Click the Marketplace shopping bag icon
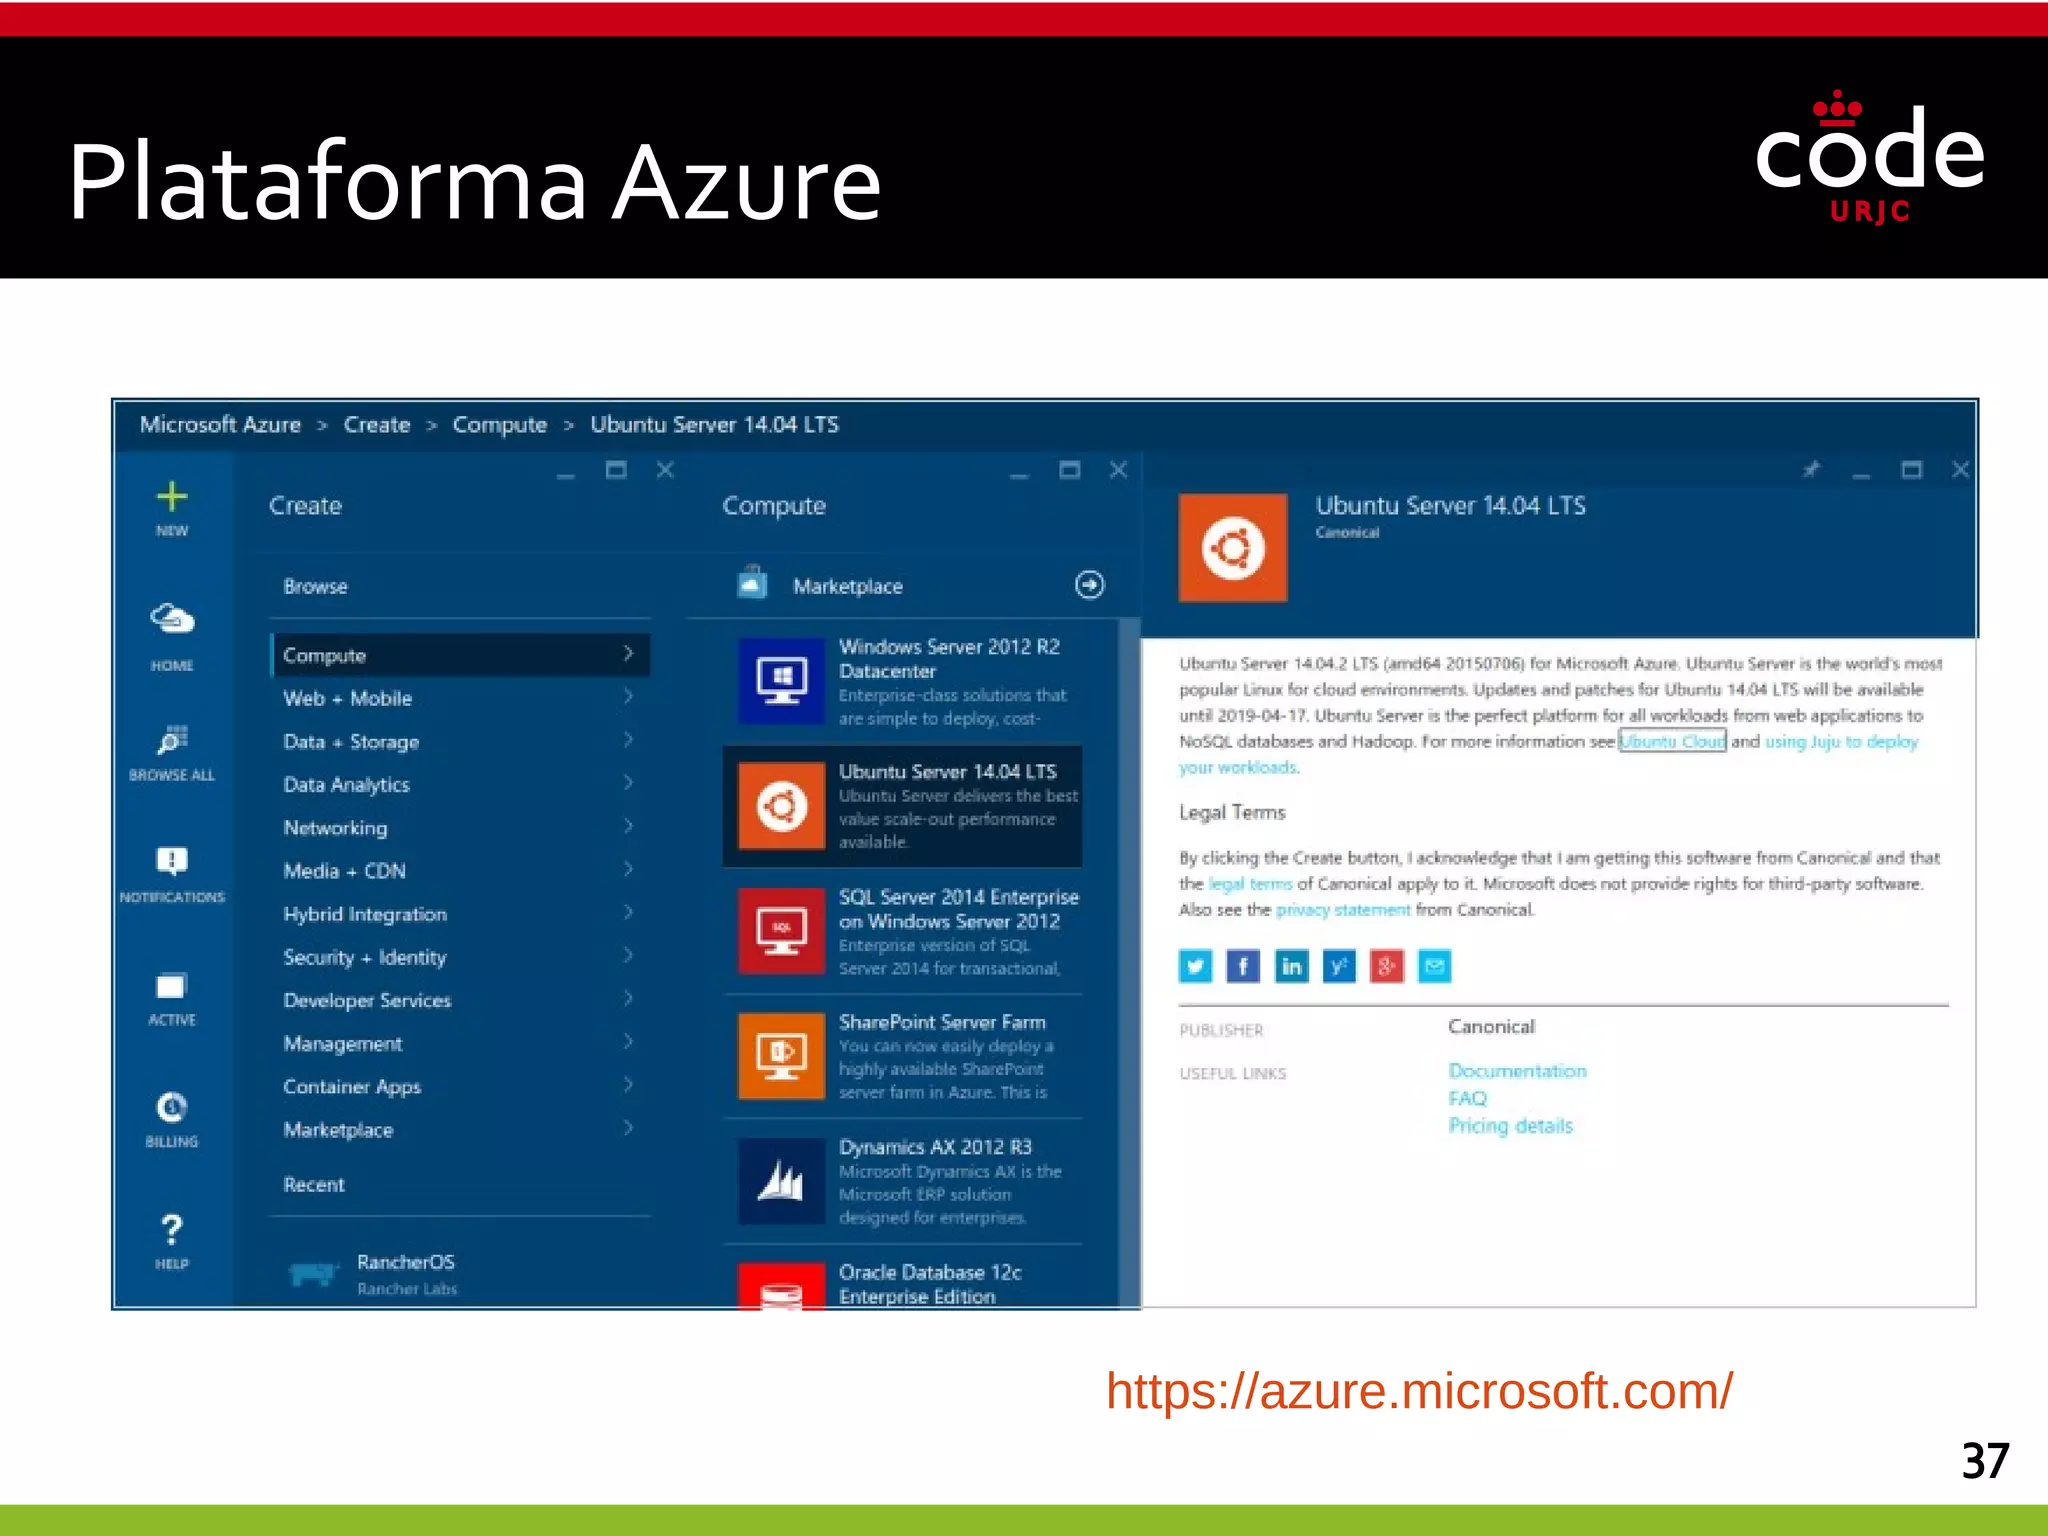This screenshot has width=2048, height=1536. click(752, 582)
